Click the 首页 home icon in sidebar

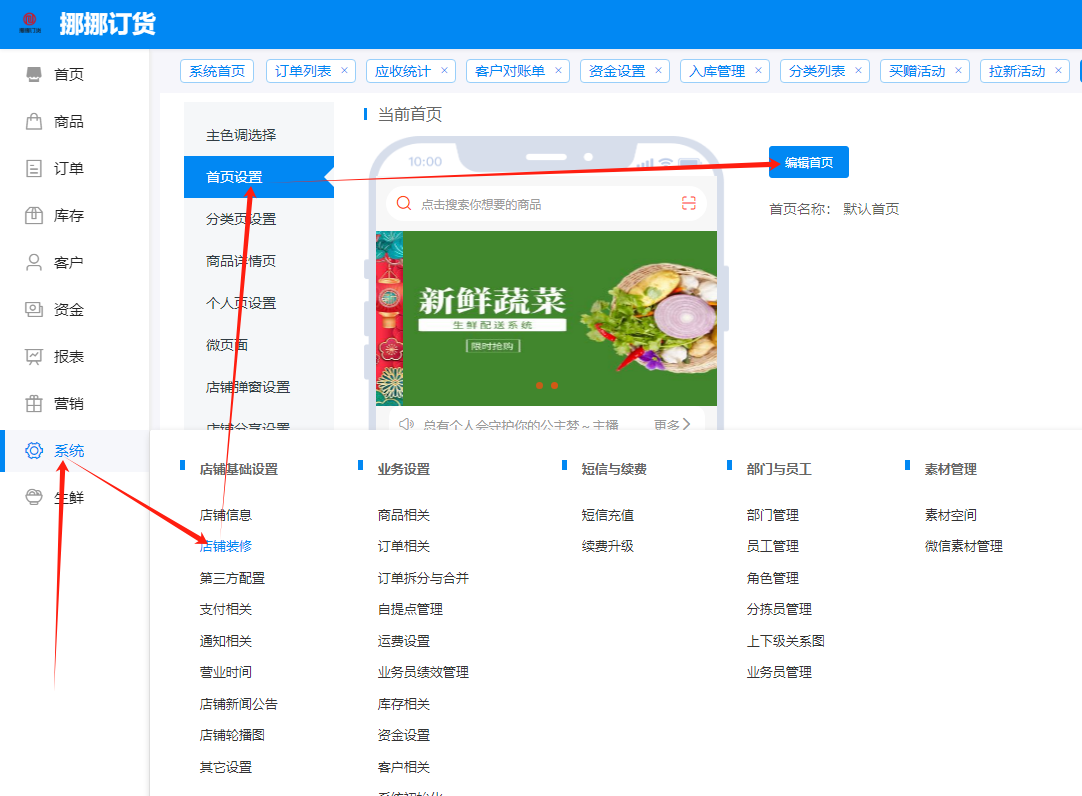[34, 75]
